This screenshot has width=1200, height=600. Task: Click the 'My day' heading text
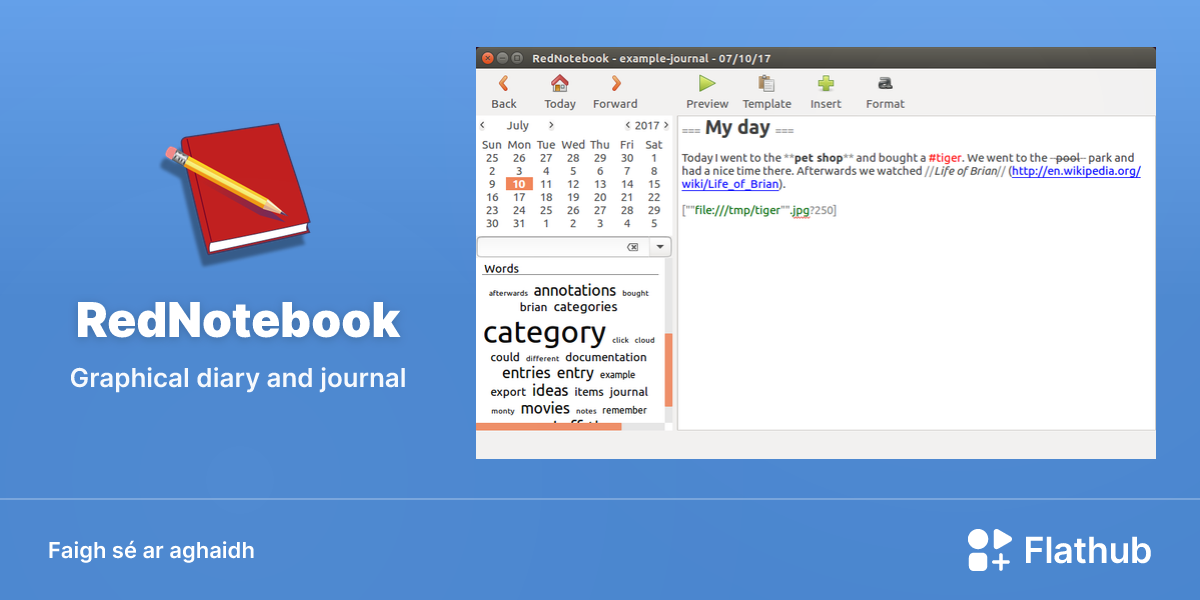pyautogui.click(x=738, y=128)
